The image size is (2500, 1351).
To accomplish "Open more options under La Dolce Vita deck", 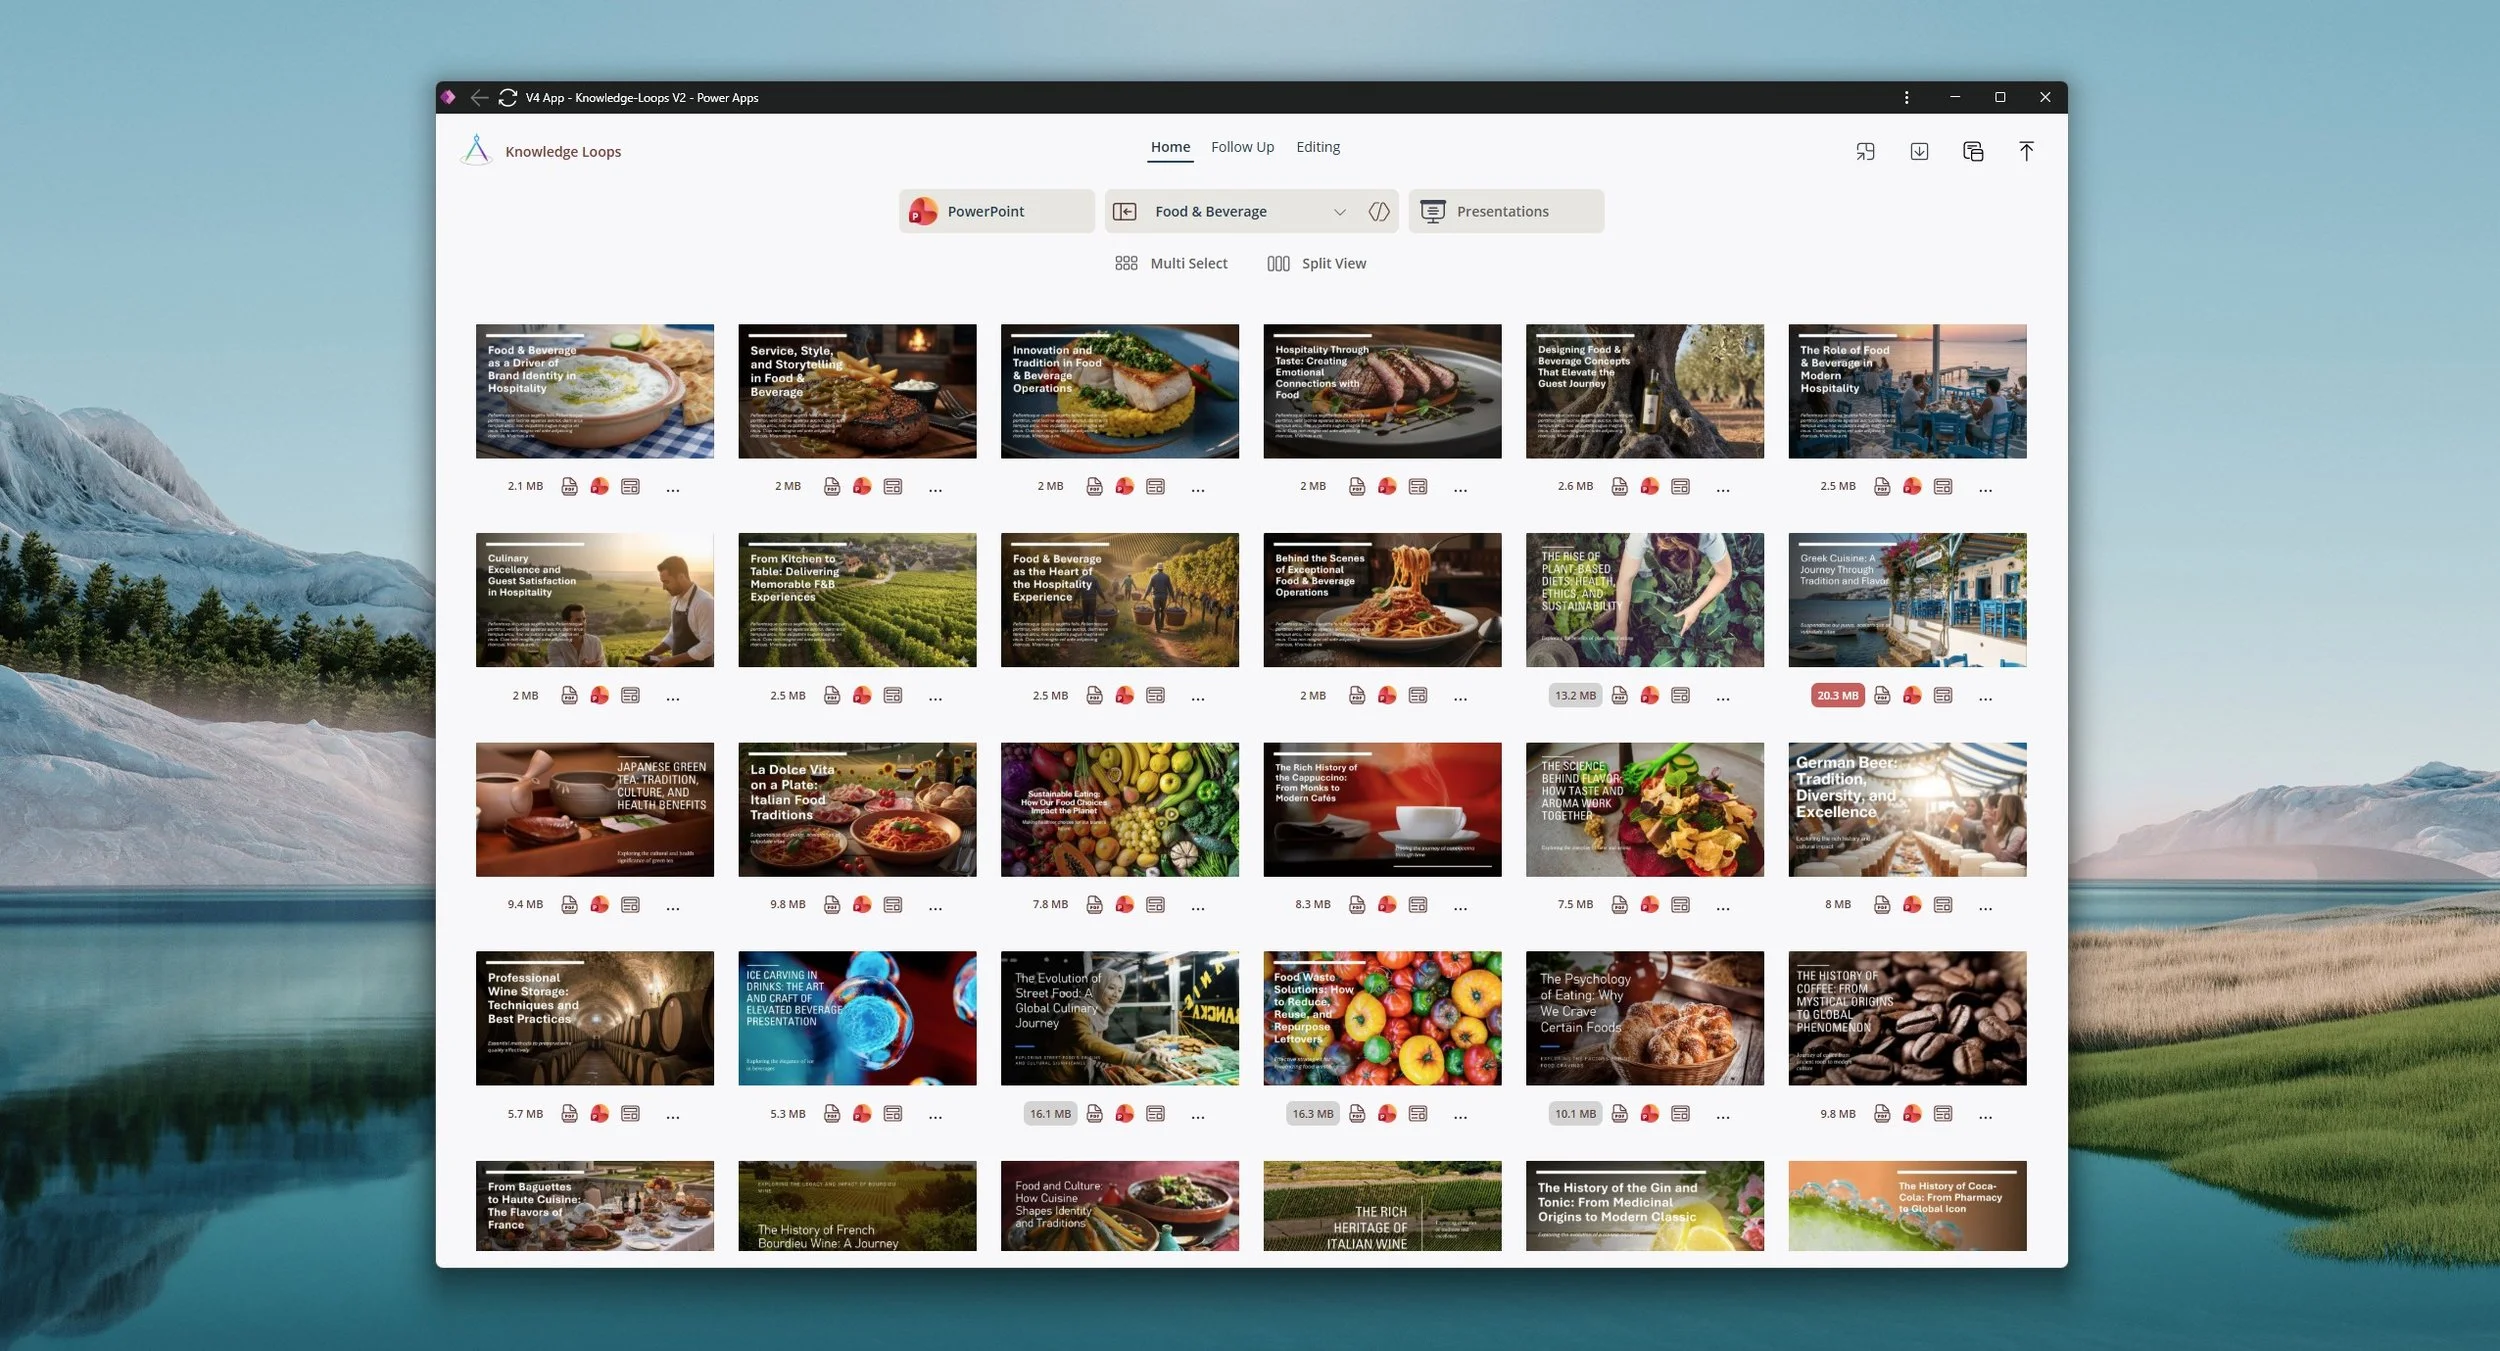I will point(935,907).
